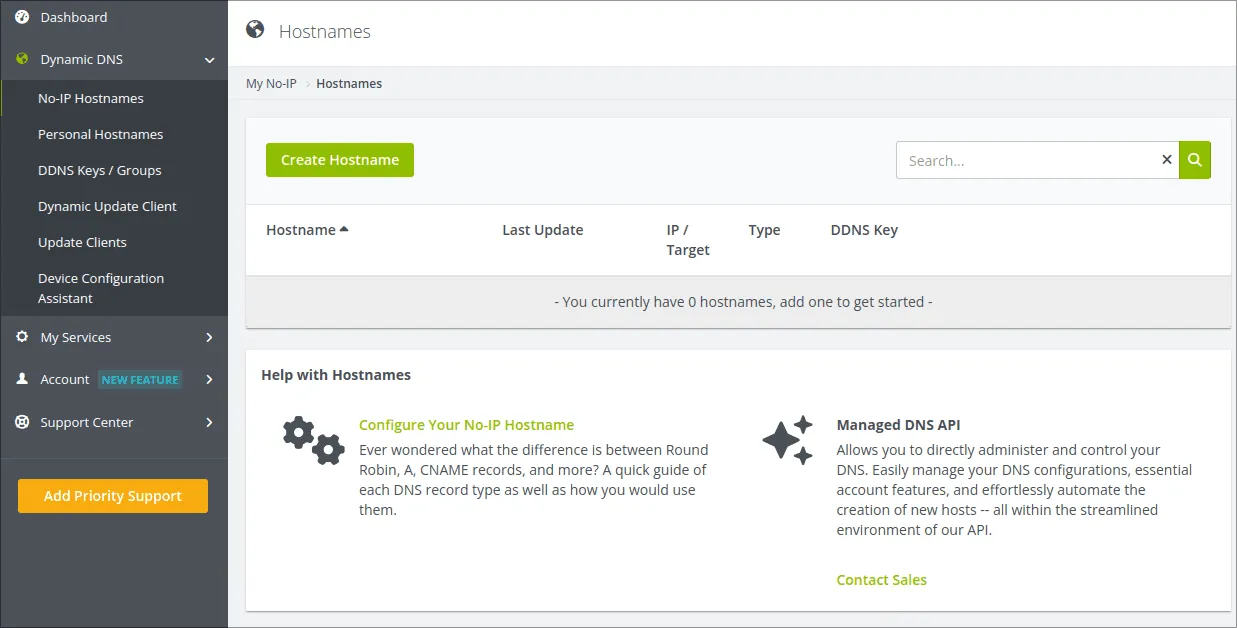This screenshot has width=1237, height=628.
Task: Expand the Support Center submenu arrow
Action: (x=209, y=422)
